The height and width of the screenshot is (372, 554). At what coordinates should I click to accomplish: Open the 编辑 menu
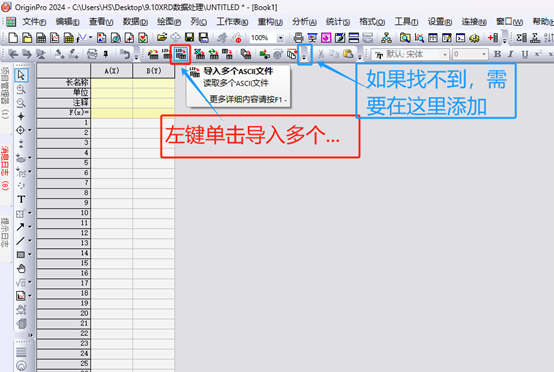click(67, 22)
